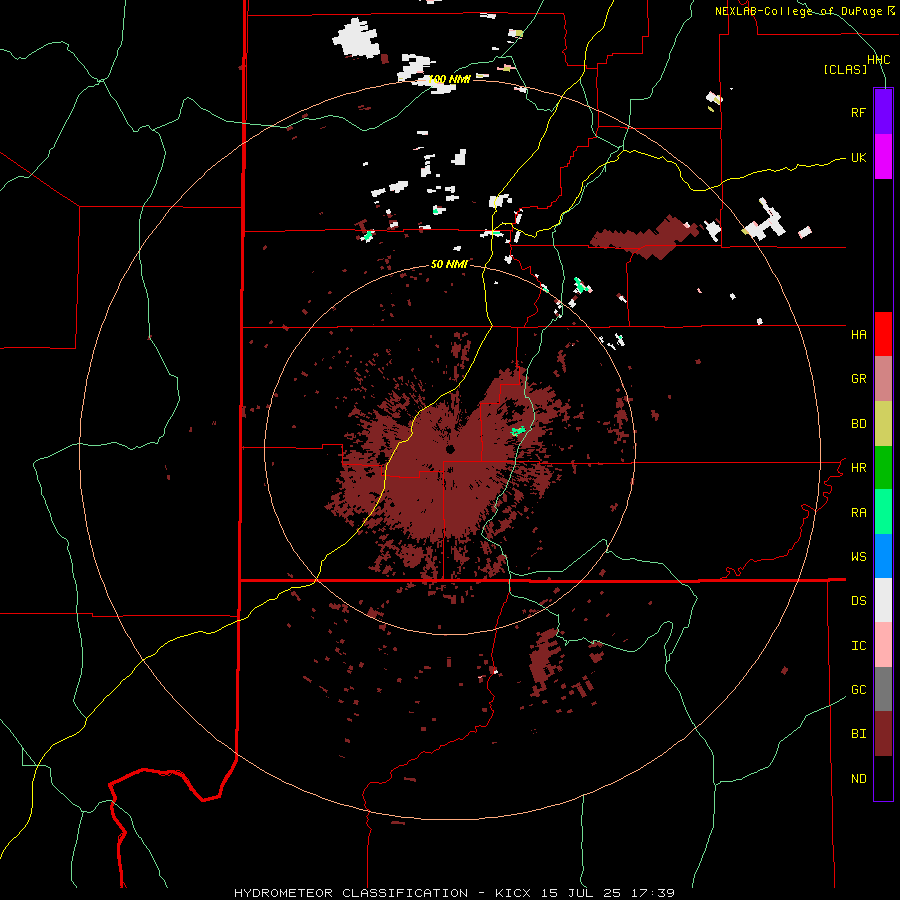This screenshot has height=900, width=900.
Task: Click the black radar site dot at center
Action: tap(451, 449)
